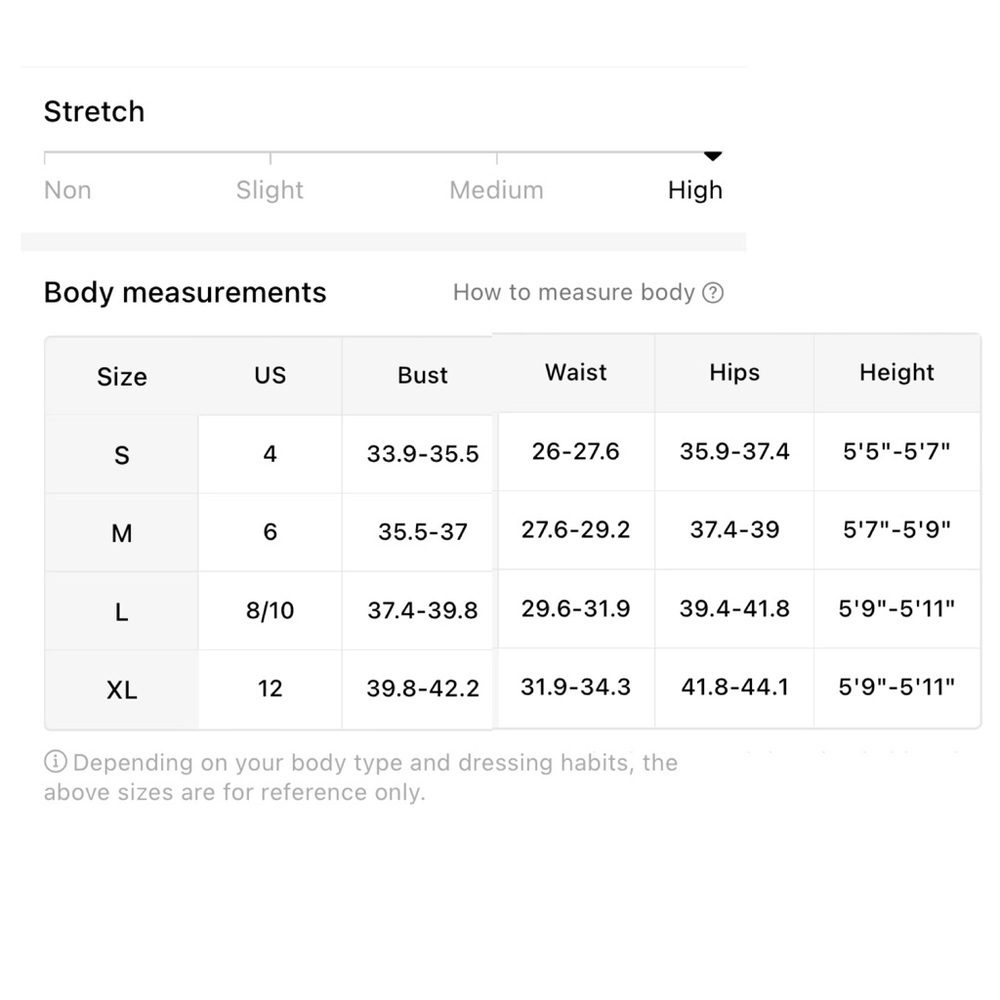Select the M size row label
The height and width of the screenshot is (1000, 1000).
pos(122,533)
